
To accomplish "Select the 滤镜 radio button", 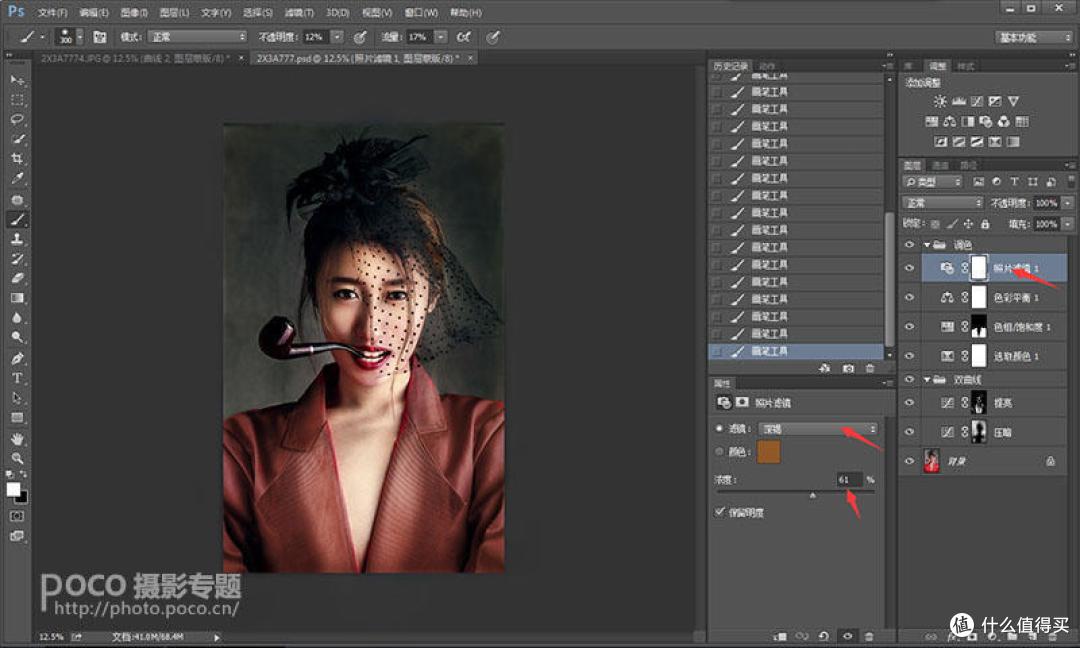I will point(720,428).
